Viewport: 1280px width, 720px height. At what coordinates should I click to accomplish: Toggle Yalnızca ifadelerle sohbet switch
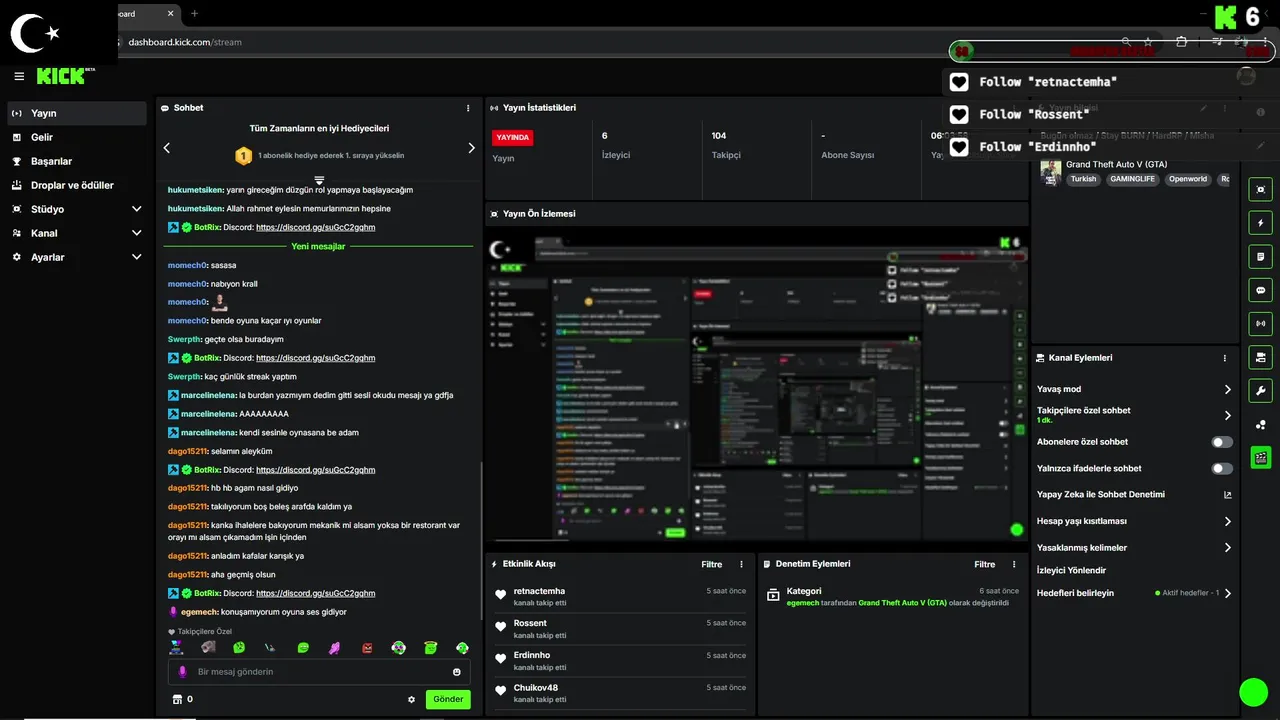(1222, 468)
